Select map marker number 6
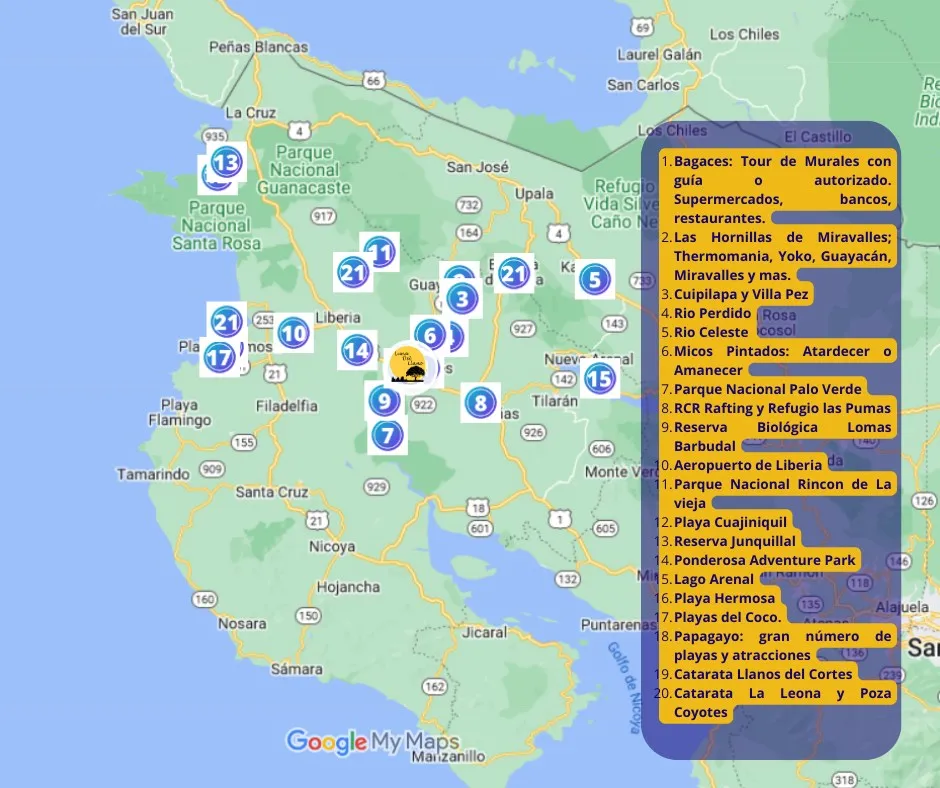The width and height of the screenshot is (940, 788). 430,335
